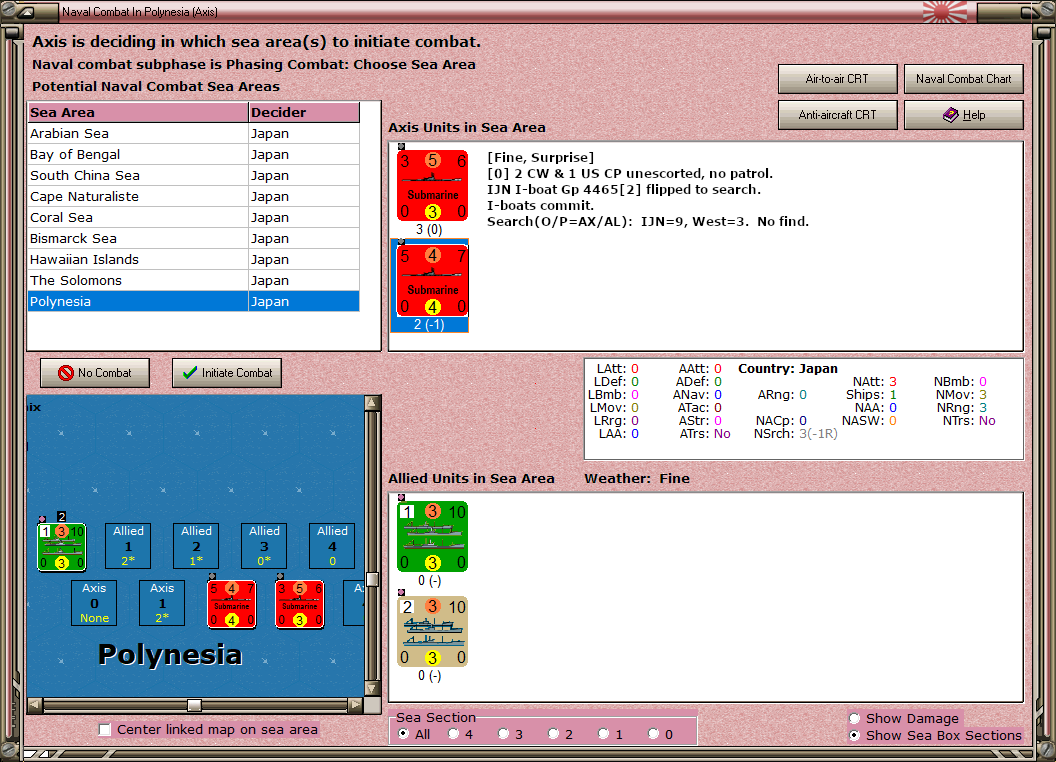Viewport: 1056px width, 762px height.
Task: Enable Center linked map on sea area
Action: 104,730
